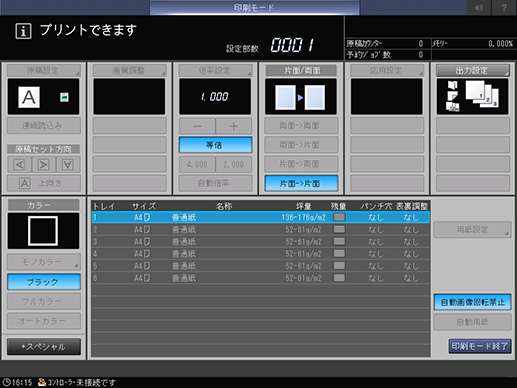
Task: Click tray 1 remaining paper level indicator
Action: 339,217
